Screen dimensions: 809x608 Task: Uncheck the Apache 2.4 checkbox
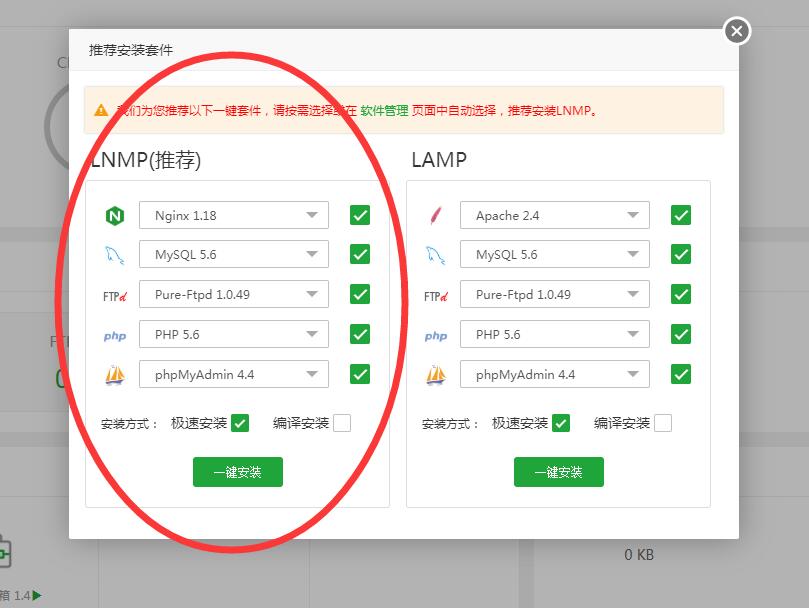(681, 215)
